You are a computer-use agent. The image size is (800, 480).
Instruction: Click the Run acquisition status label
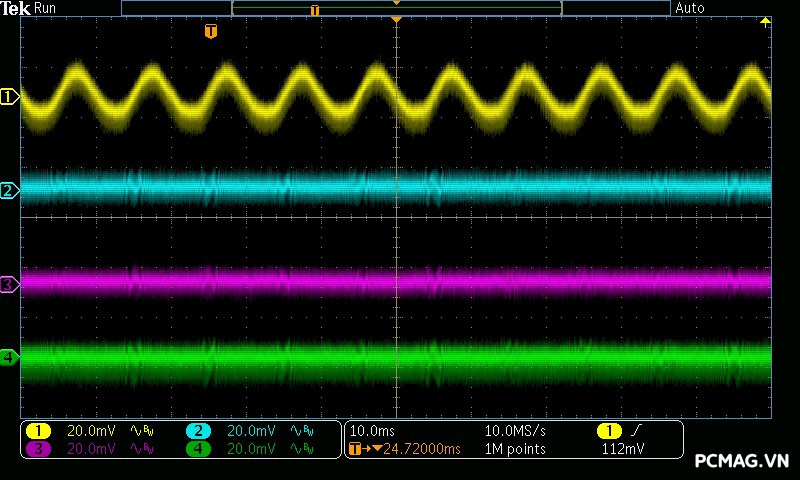click(x=45, y=8)
